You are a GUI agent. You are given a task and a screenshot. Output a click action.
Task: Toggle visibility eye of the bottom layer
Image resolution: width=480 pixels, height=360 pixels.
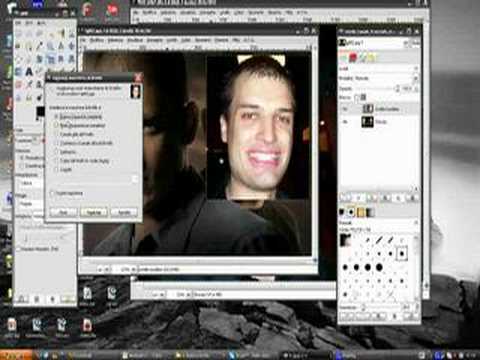345,122
